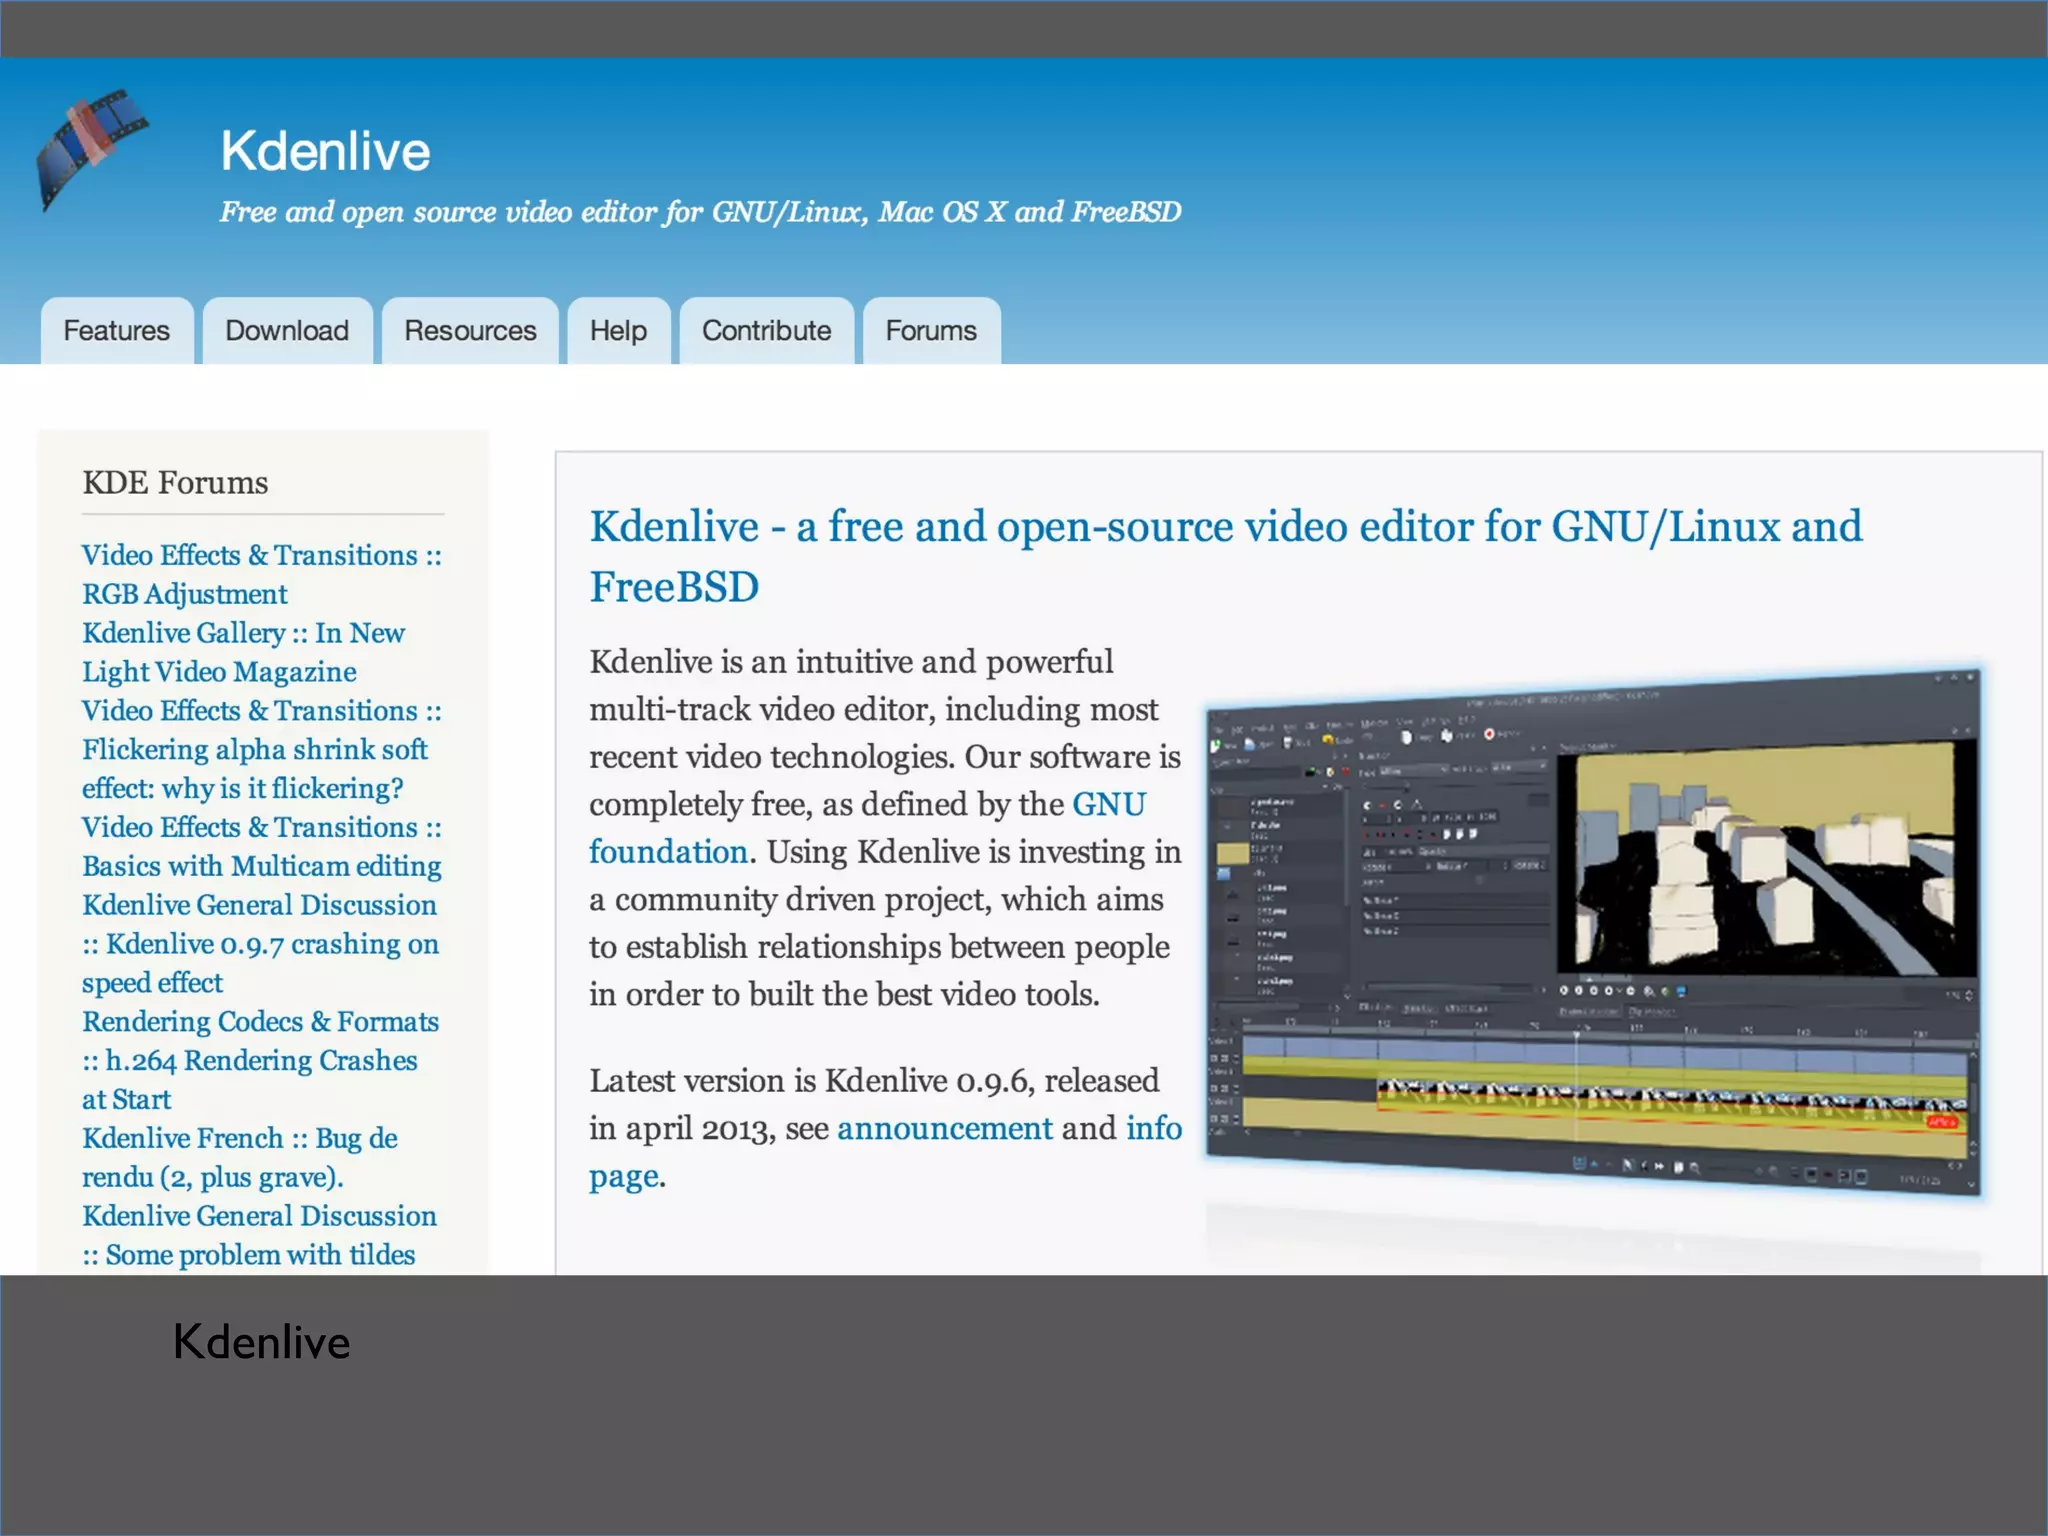Open the Help tab
Screen dimensions: 2048x1536
click(618, 331)
